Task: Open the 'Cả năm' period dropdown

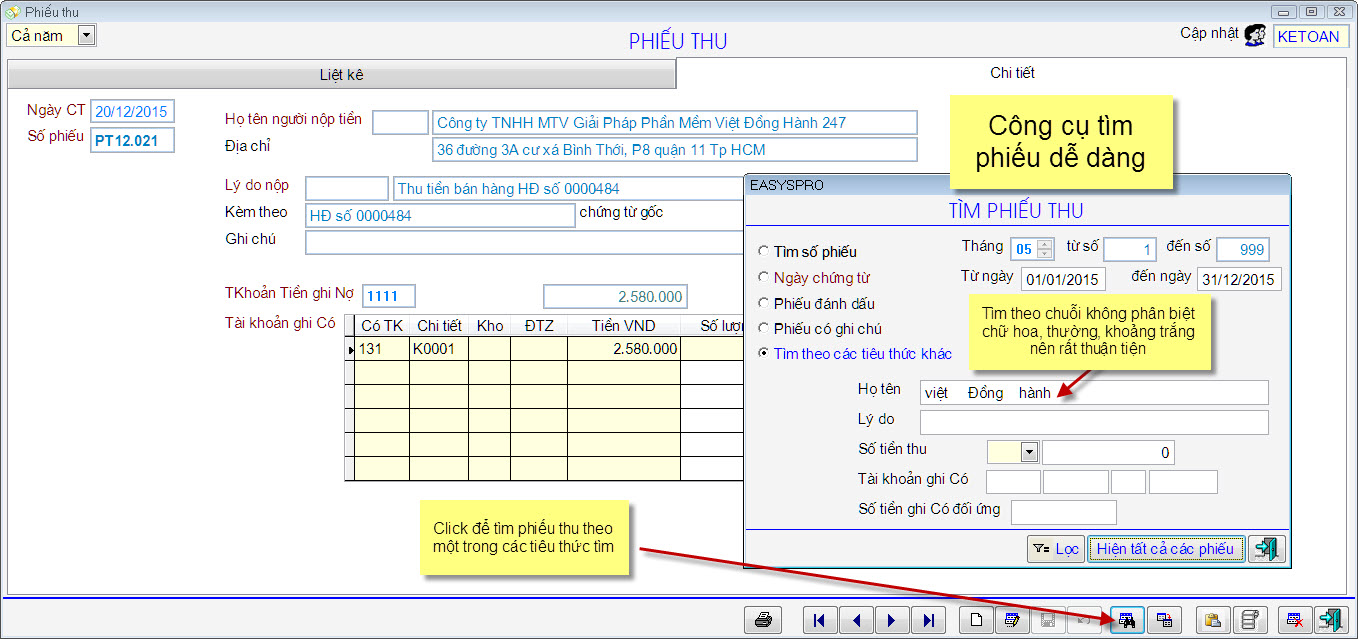Action: click(86, 36)
